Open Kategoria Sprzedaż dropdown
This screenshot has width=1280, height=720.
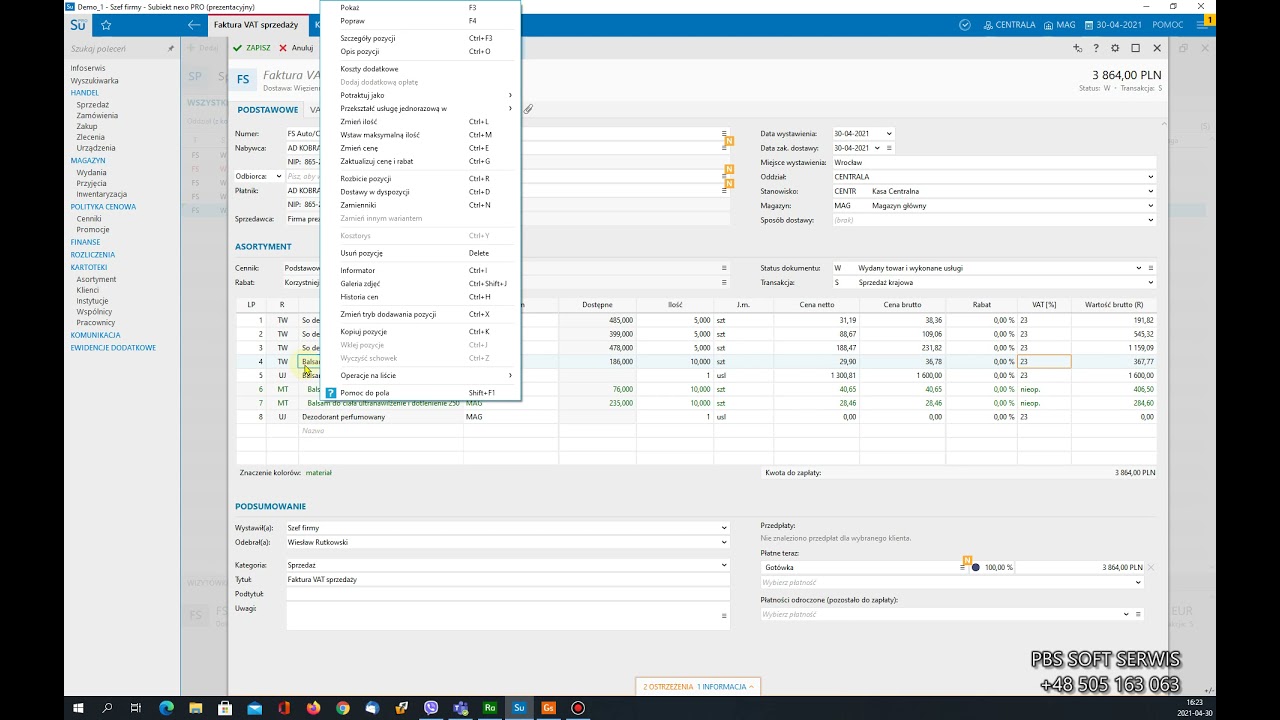click(724, 565)
